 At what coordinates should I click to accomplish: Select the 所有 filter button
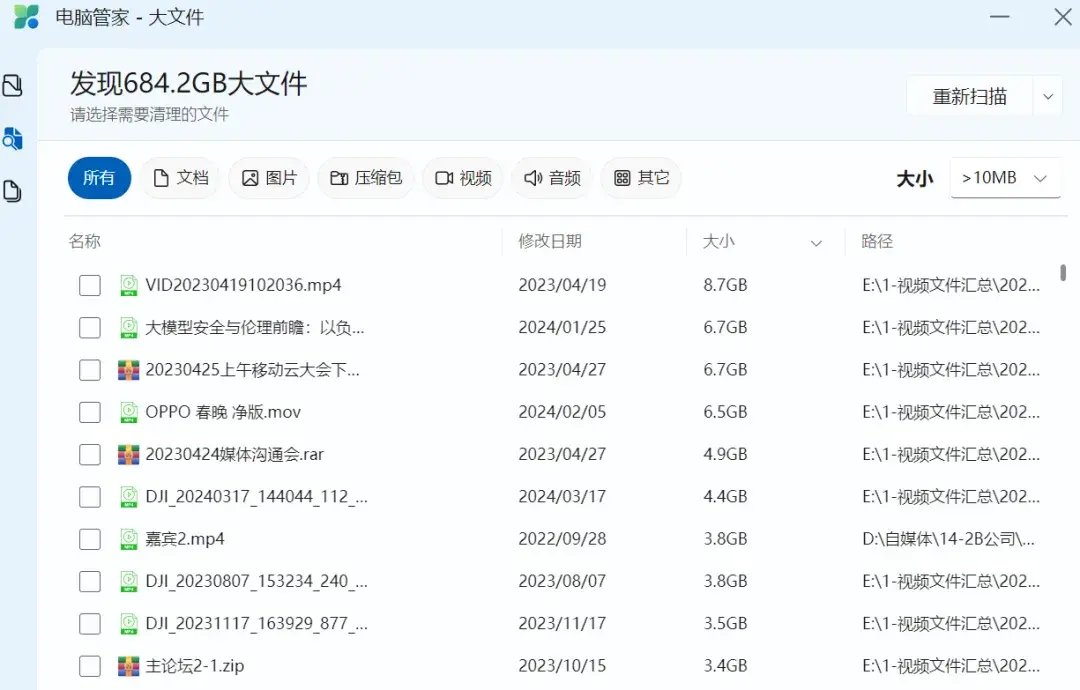(98, 178)
